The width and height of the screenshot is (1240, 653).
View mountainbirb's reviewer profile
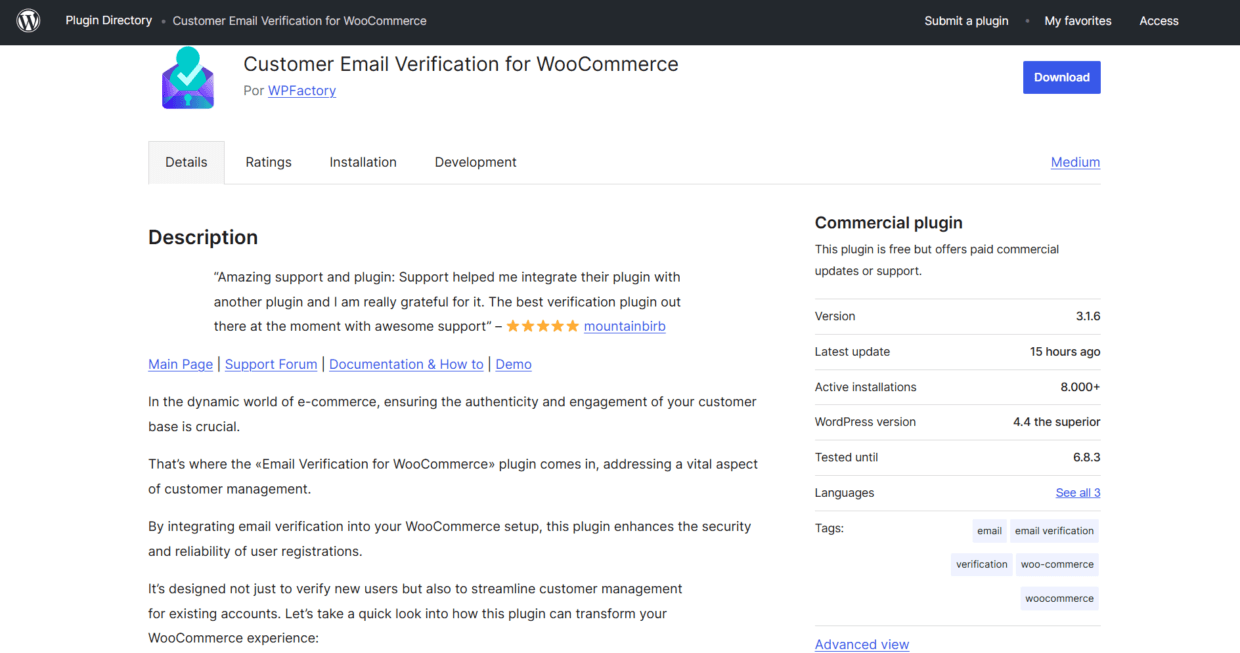coord(624,325)
